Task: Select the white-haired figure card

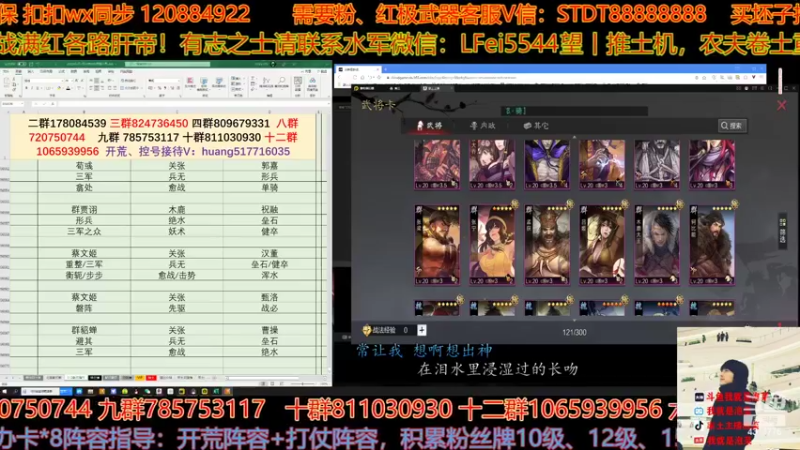Action: click(x=657, y=244)
